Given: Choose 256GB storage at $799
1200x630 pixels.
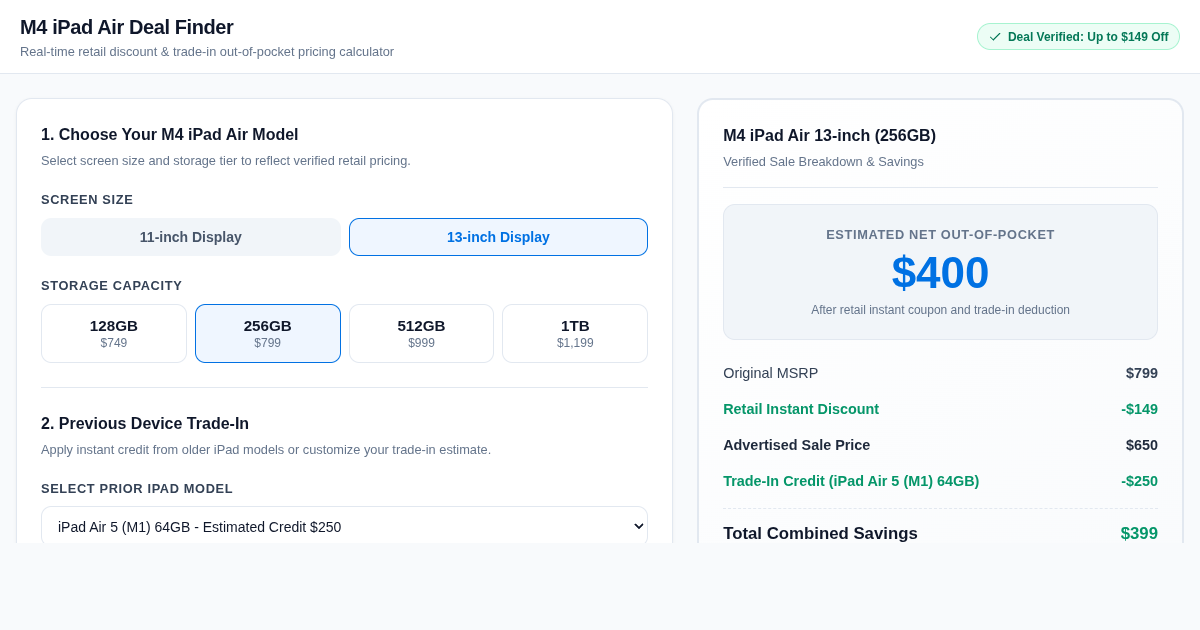Looking at the screenshot, I should point(268,333).
